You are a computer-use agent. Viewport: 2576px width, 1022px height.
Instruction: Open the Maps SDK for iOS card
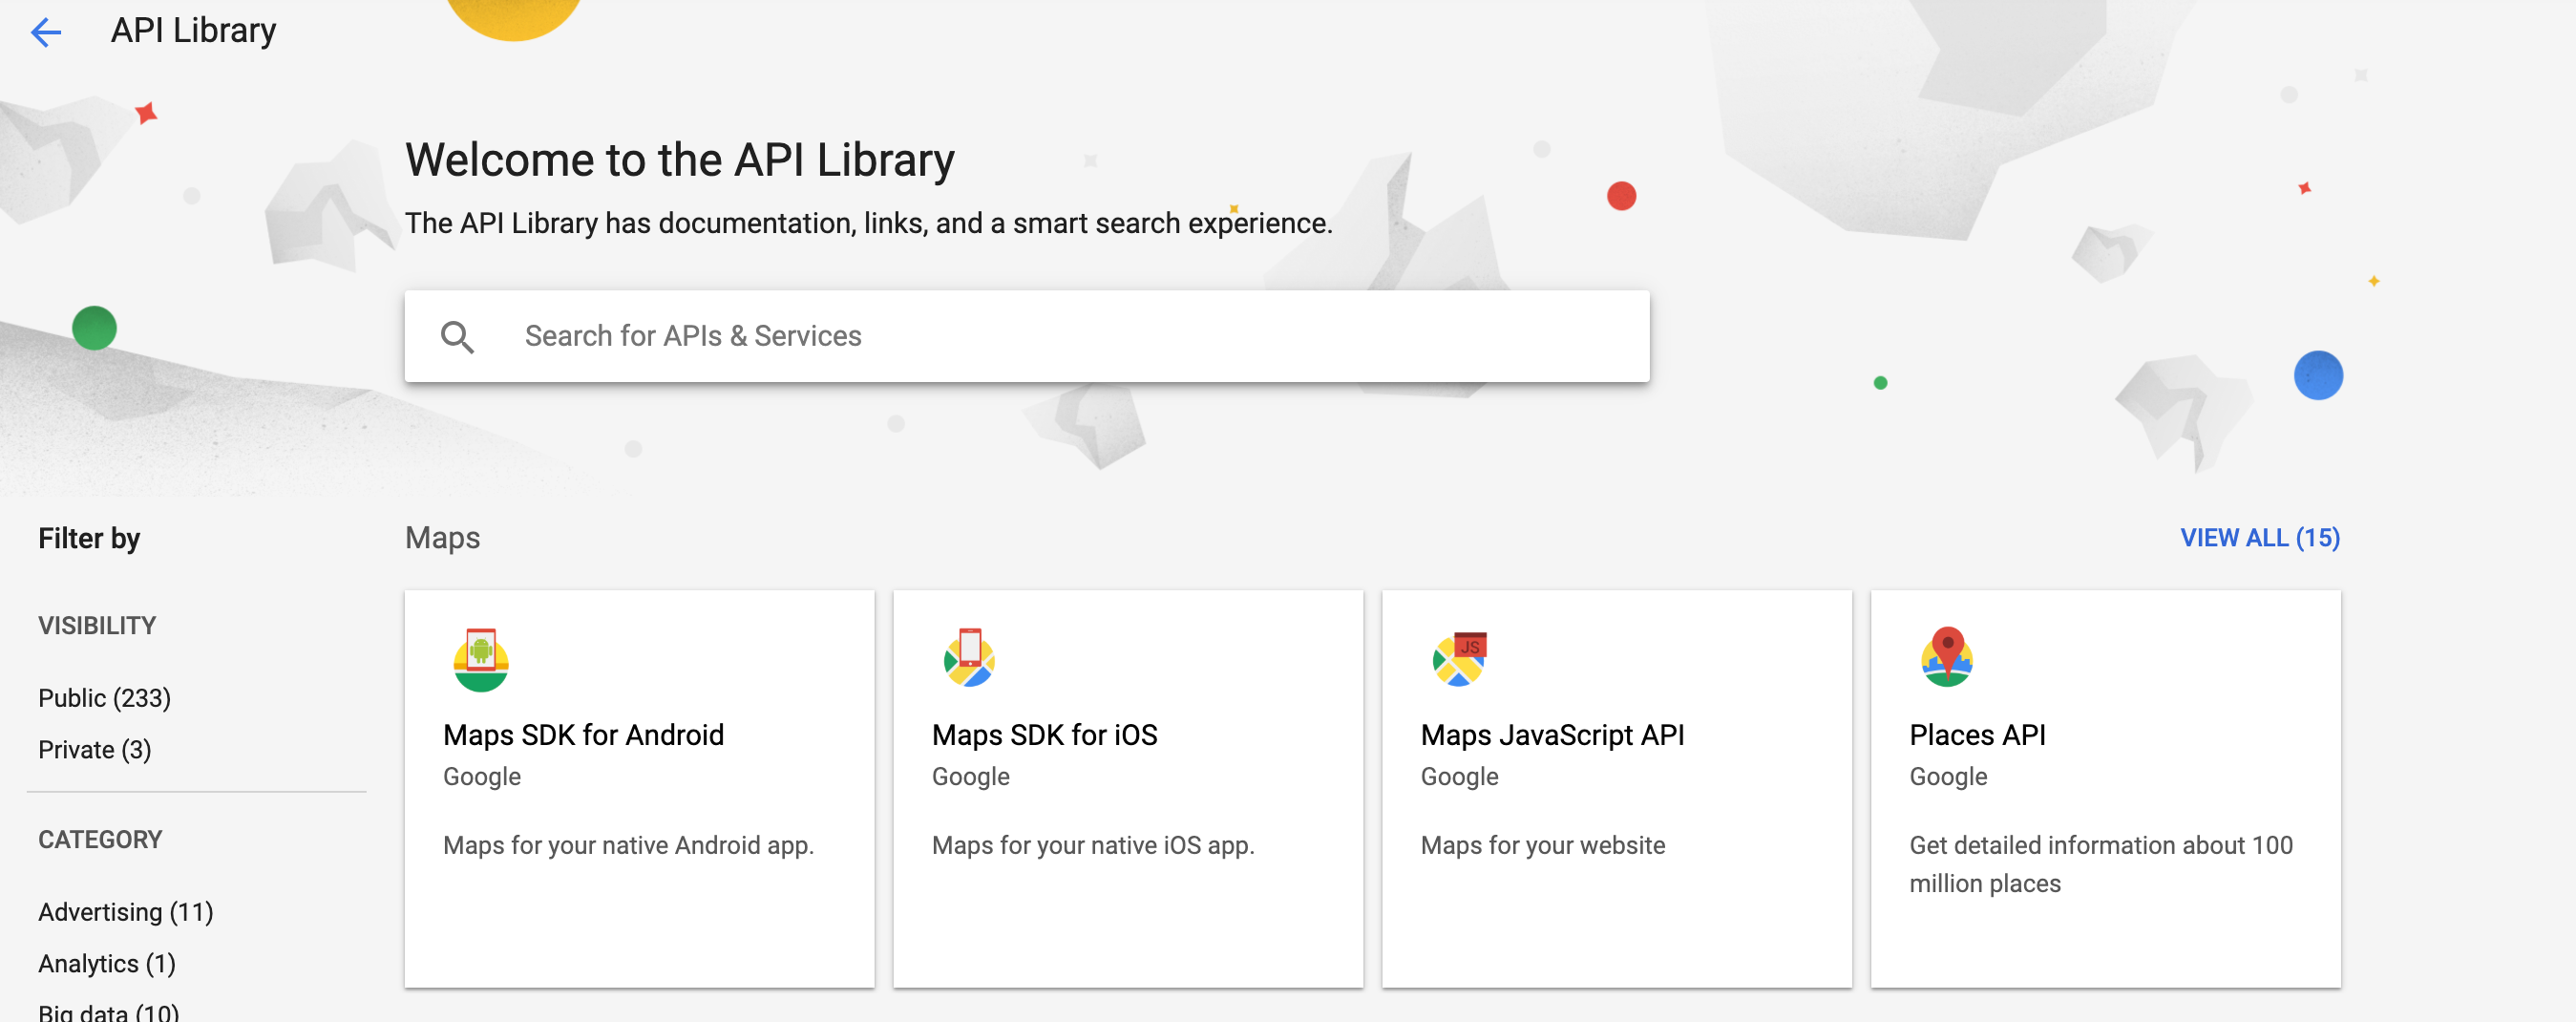1127,790
